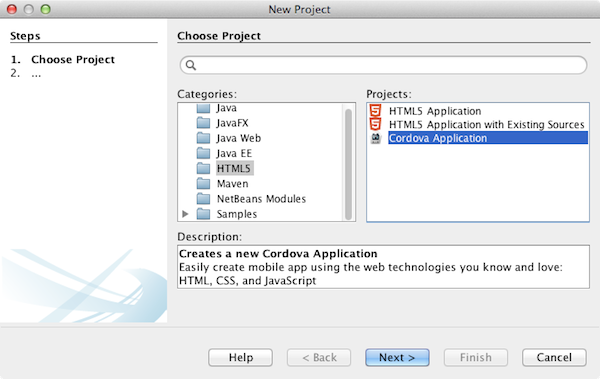Select the JavaFX category
This screenshot has height=379, width=600.
pyautogui.click(x=232, y=123)
